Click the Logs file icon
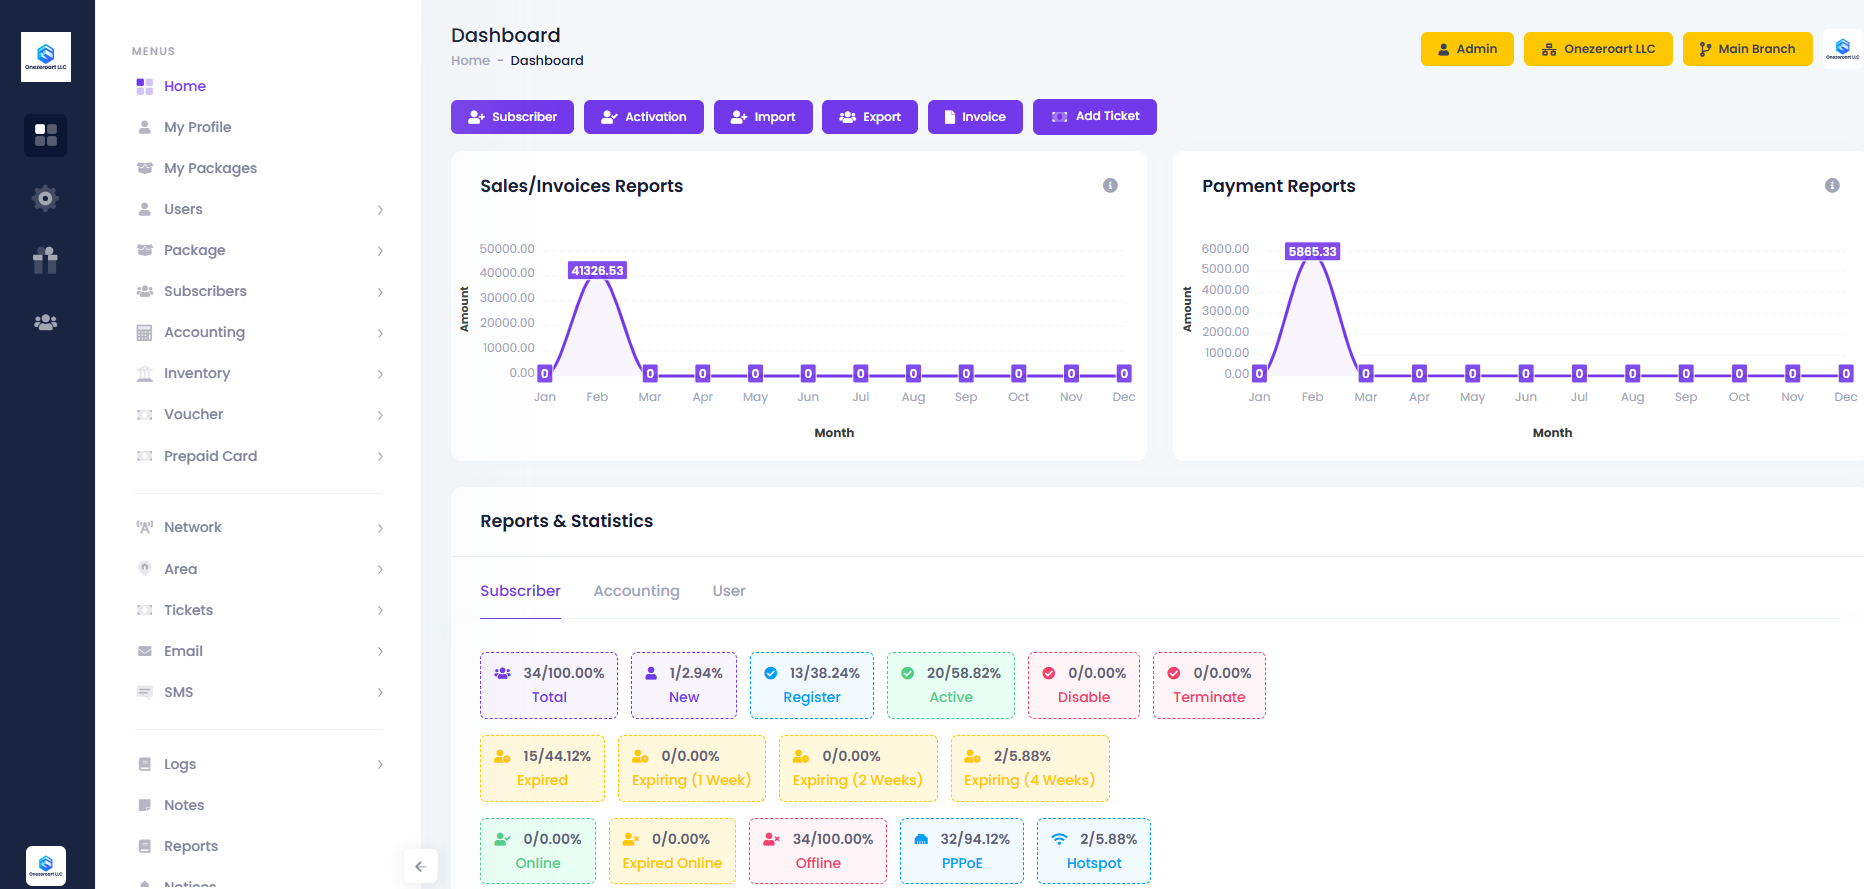This screenshot has height=889, width=1864. point(145,764)
